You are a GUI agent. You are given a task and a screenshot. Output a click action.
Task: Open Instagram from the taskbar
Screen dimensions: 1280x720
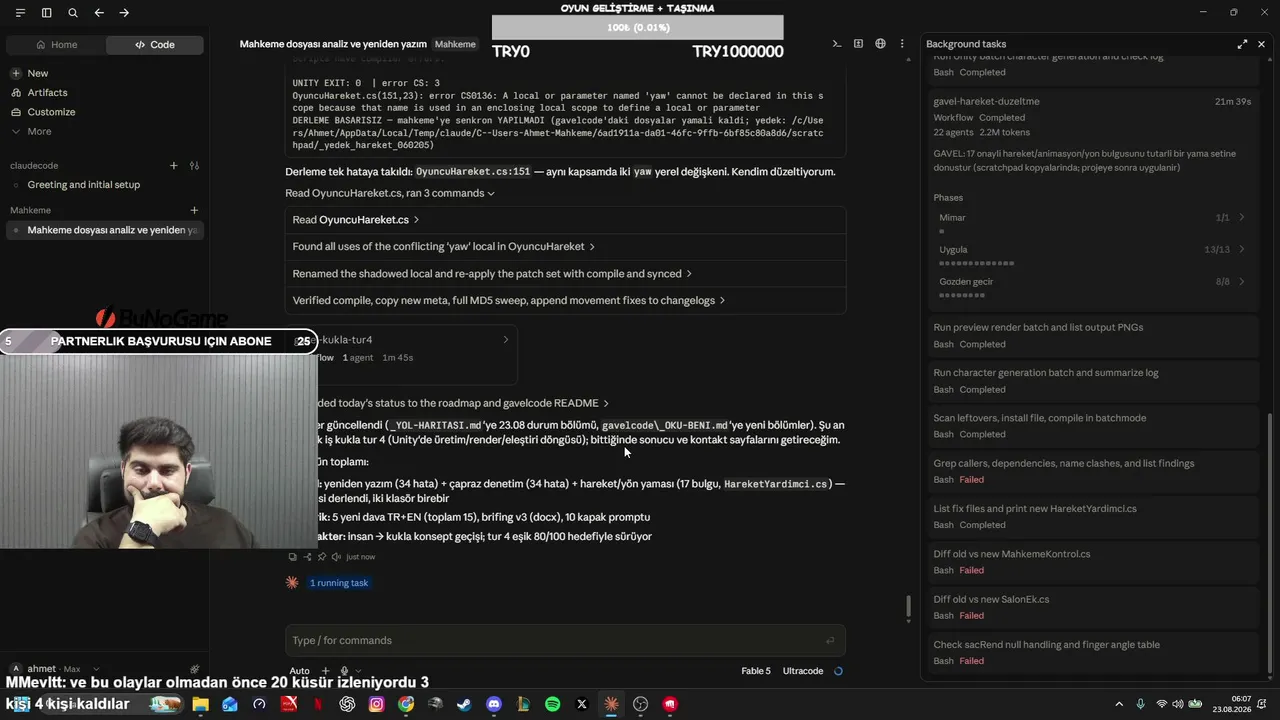tap(377, 704)
